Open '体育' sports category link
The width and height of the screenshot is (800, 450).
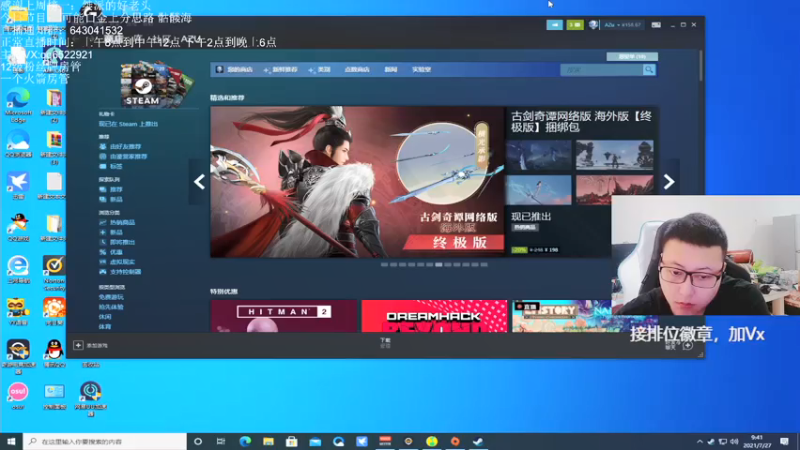click(105, 327)
